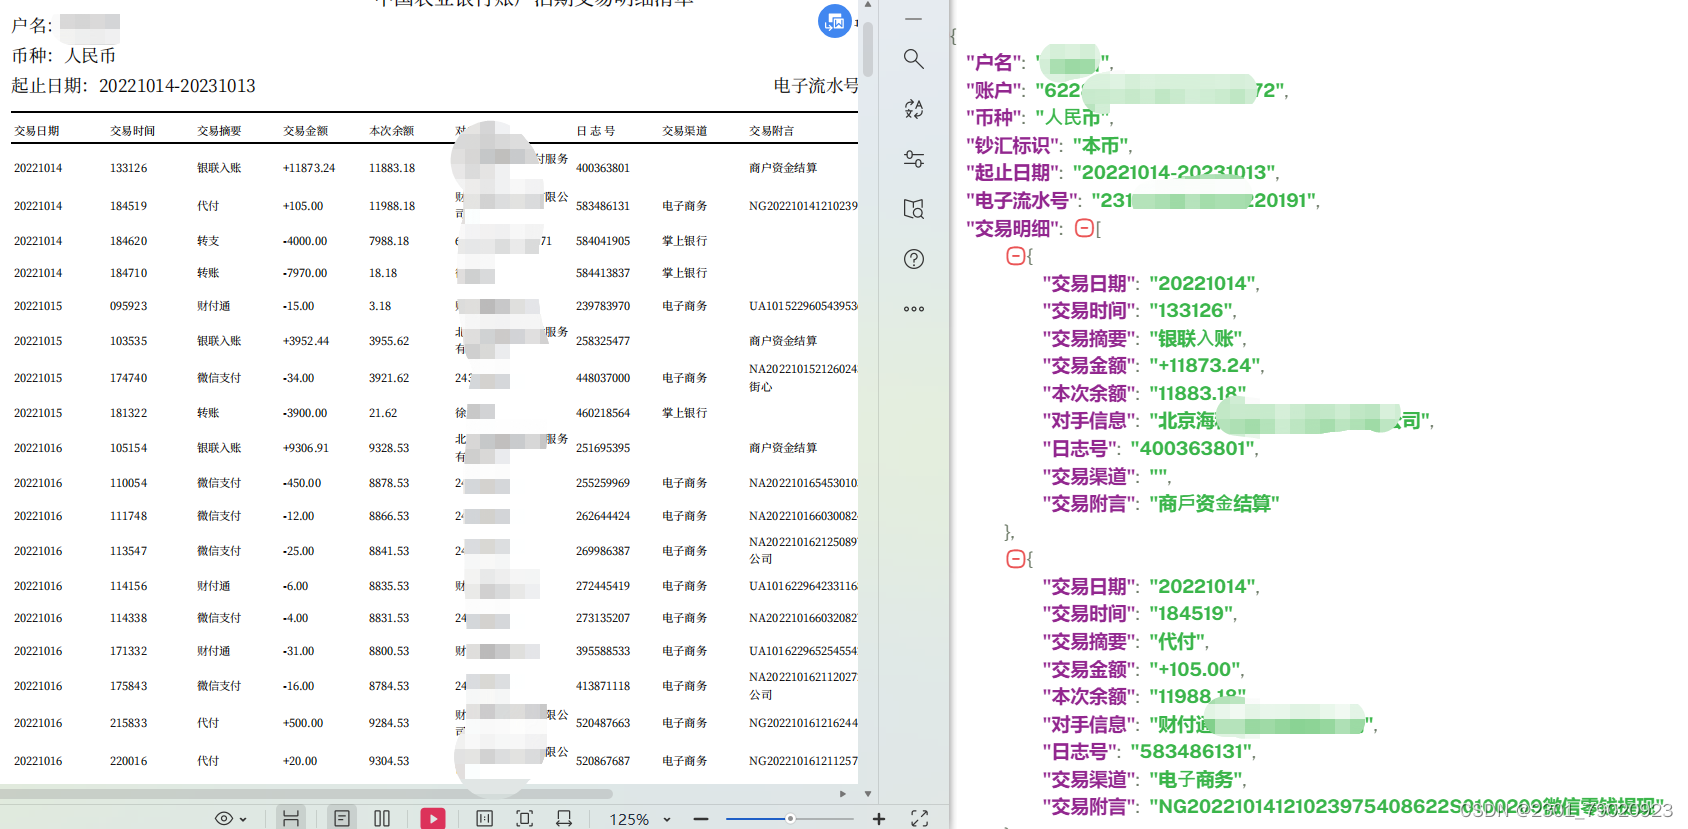This screenshot has width=1688, height=829.
Task: Click the fit width icon
Action: (x=564, y=818)
